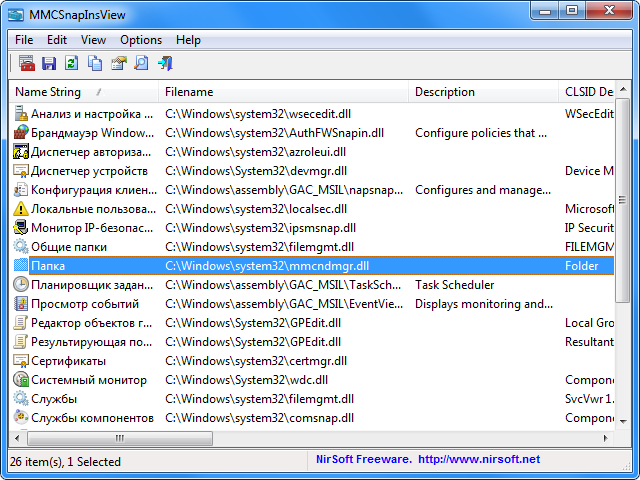
Task: Click the vertical scrollbar thumb
Action: tap(623, 200)
